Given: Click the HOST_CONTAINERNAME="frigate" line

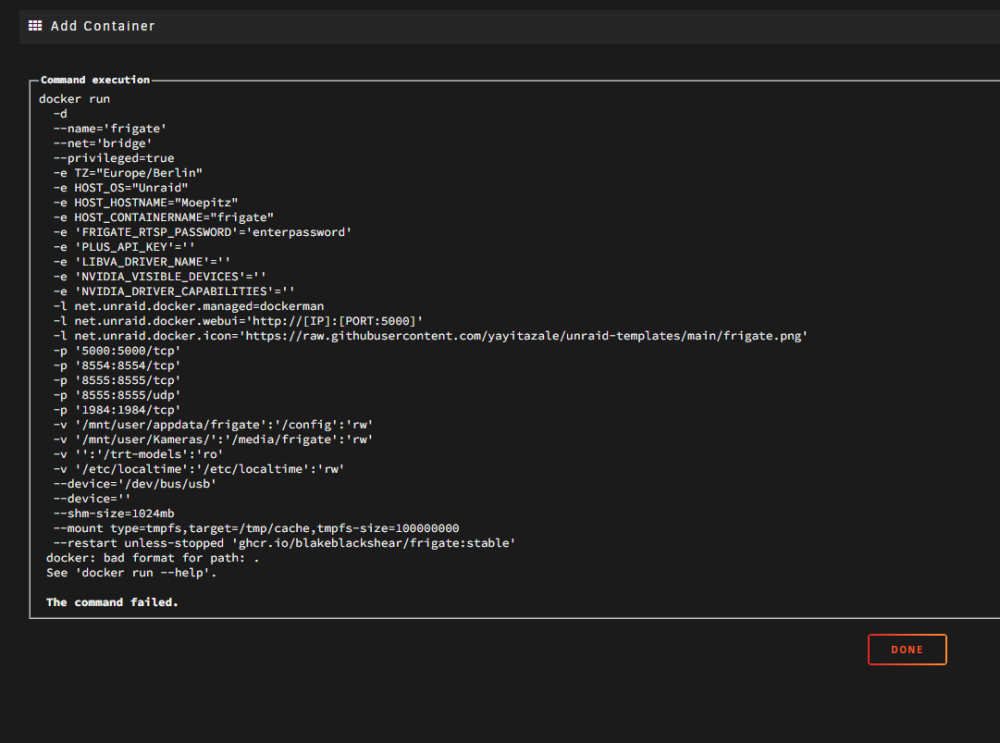Looking at the screenshot, I should [163, 217].
